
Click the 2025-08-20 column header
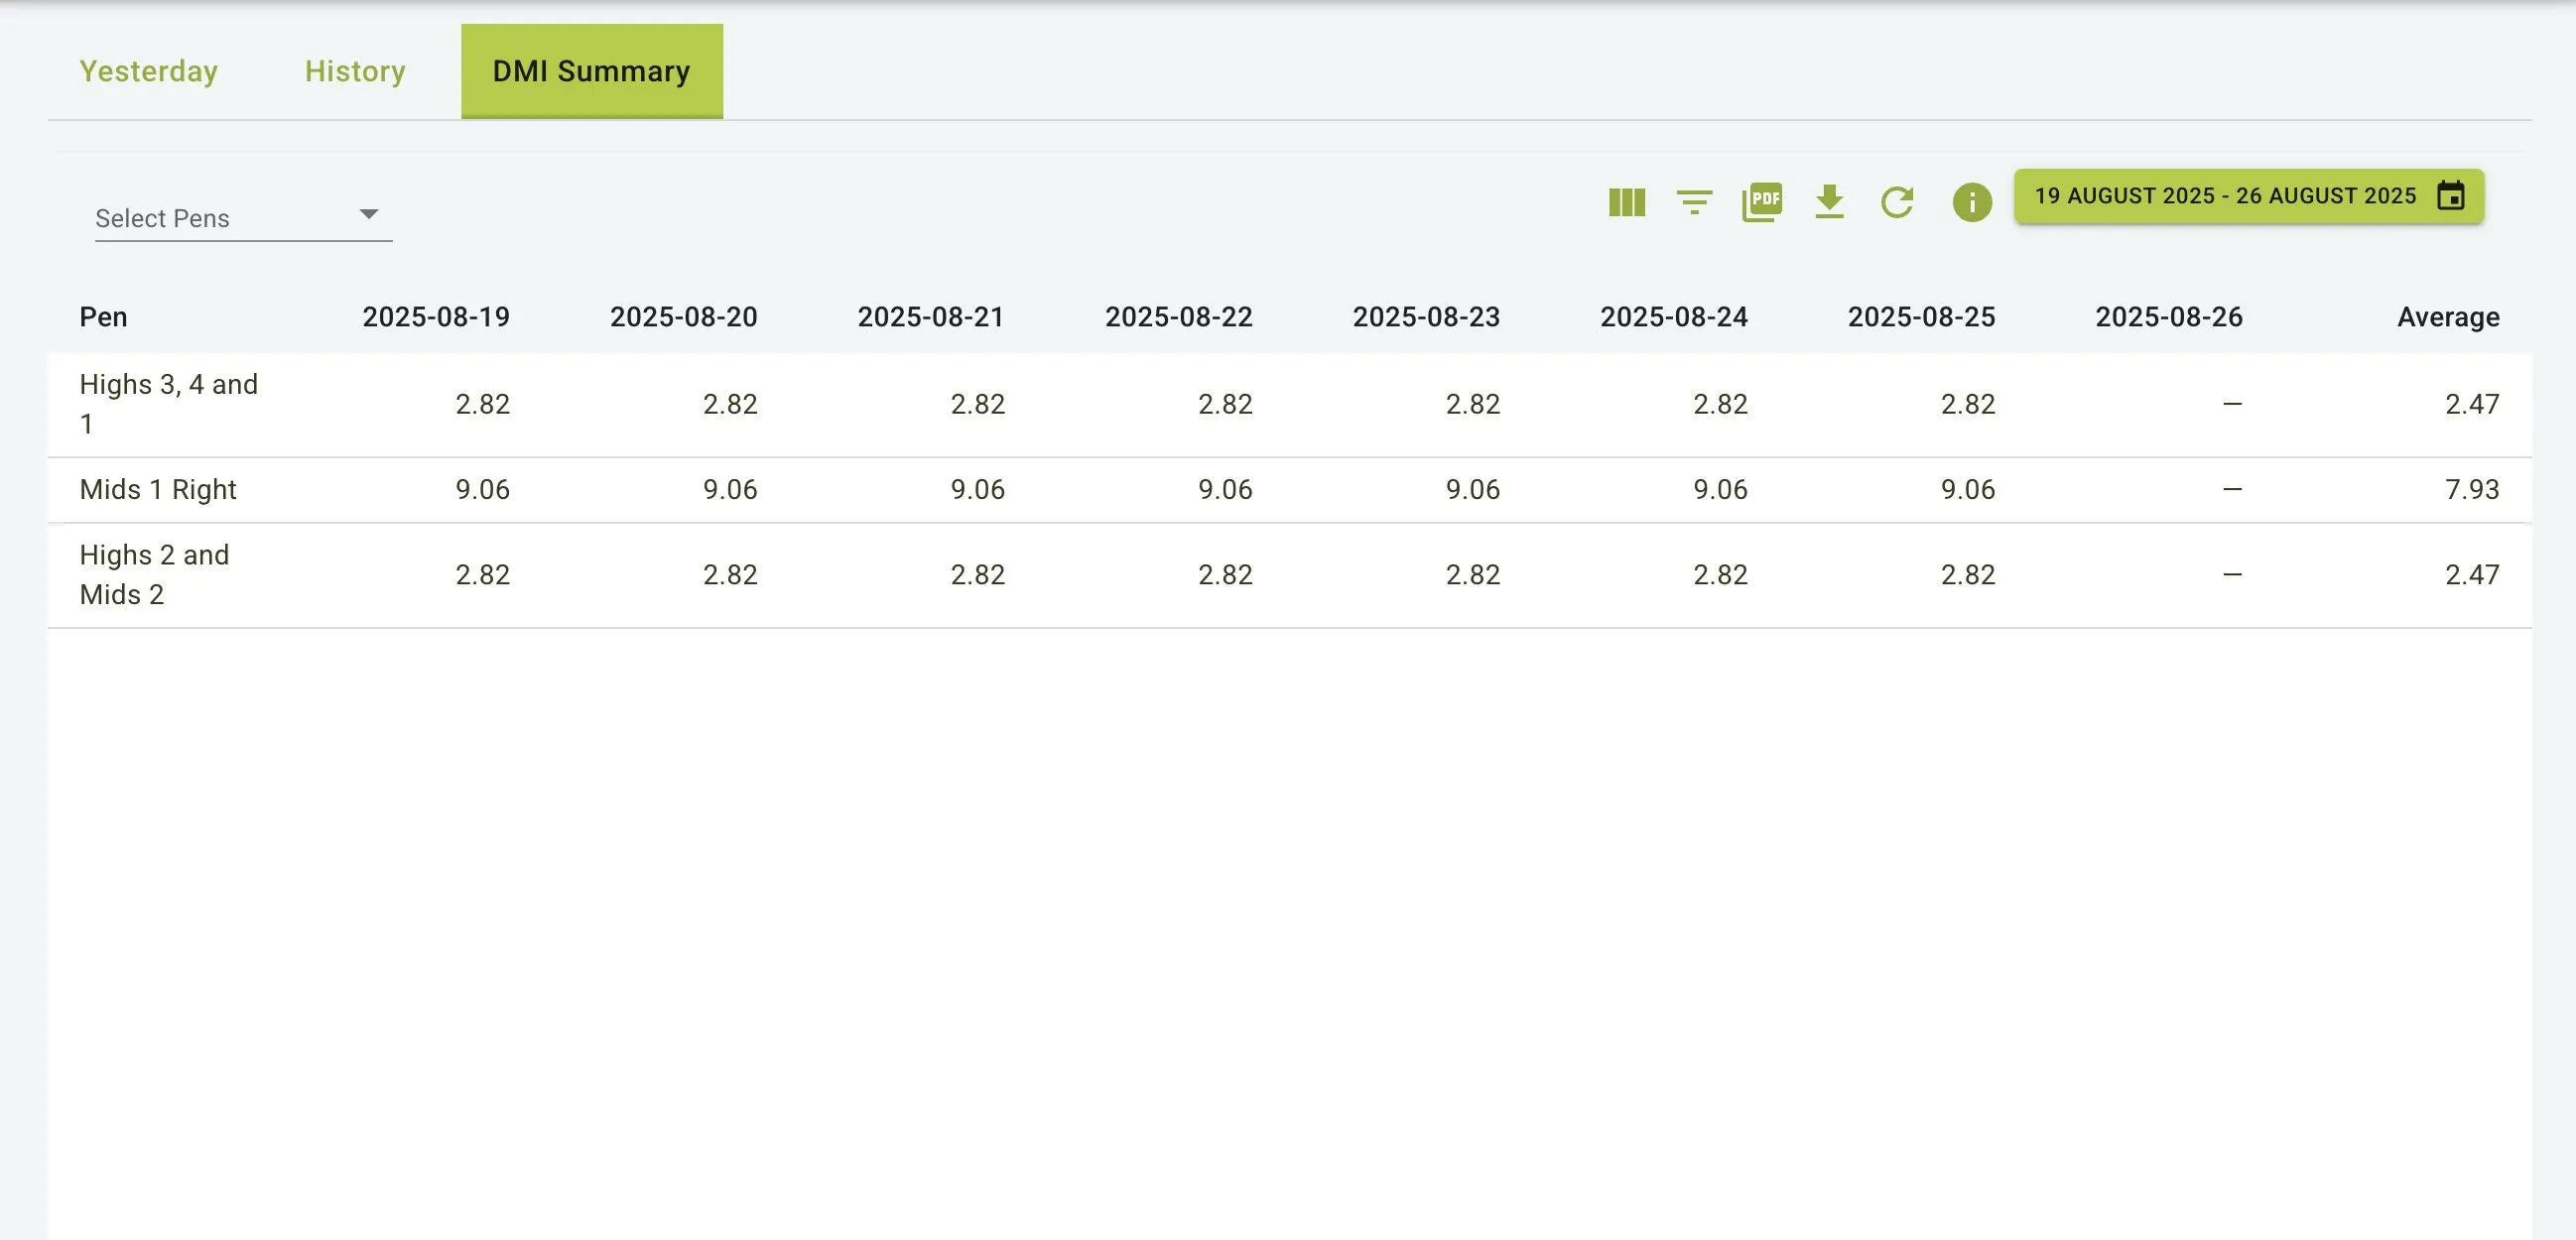coord(684,317)
